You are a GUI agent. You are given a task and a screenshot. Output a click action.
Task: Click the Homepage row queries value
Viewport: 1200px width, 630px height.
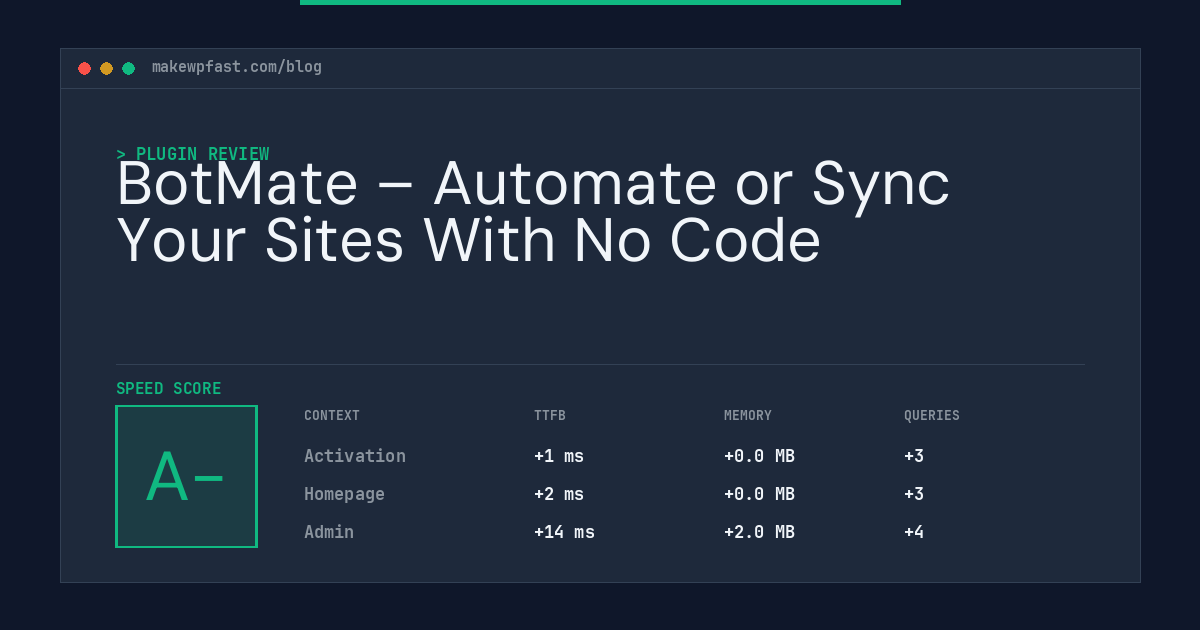(914, 494)
